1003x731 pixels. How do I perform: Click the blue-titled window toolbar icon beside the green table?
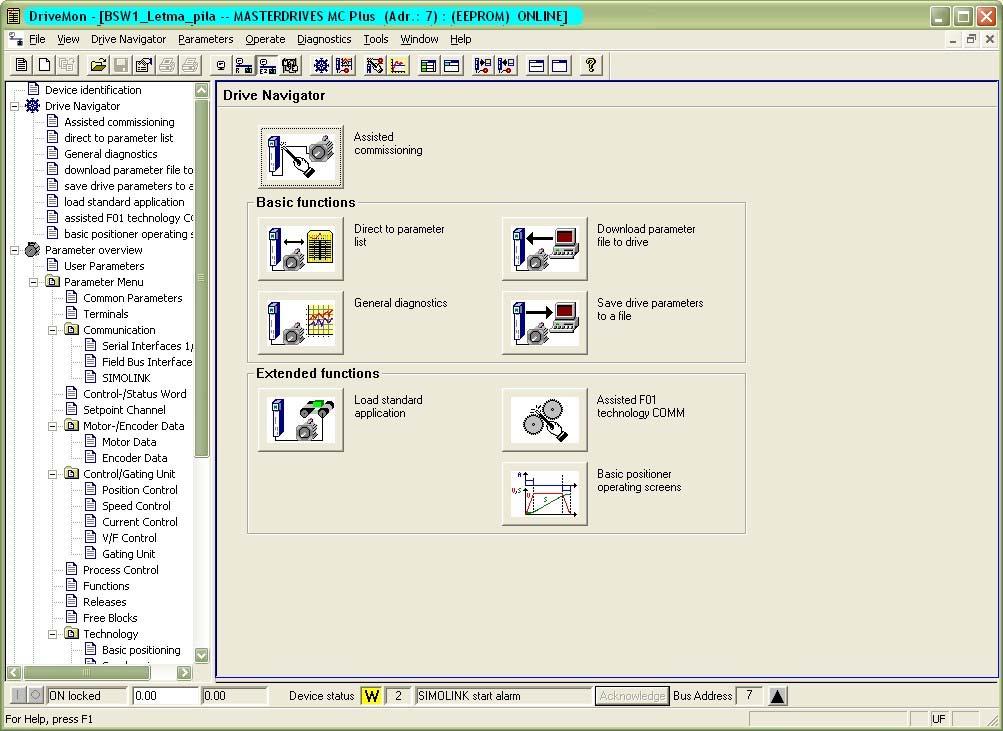point(452,65)
